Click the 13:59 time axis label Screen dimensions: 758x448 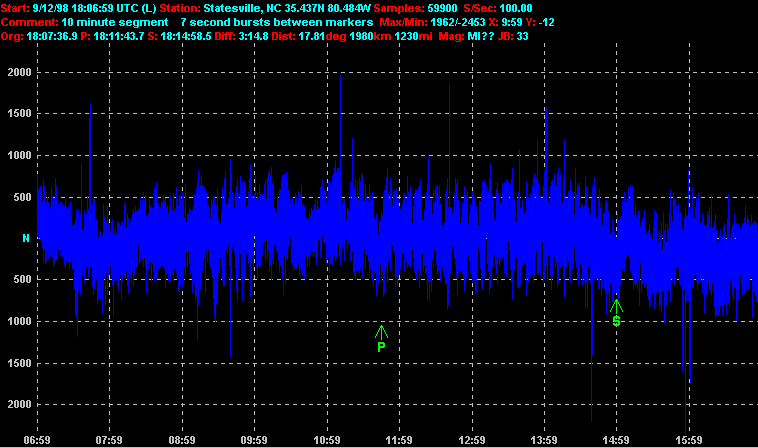pyautogui.click(x=544, y=440)
